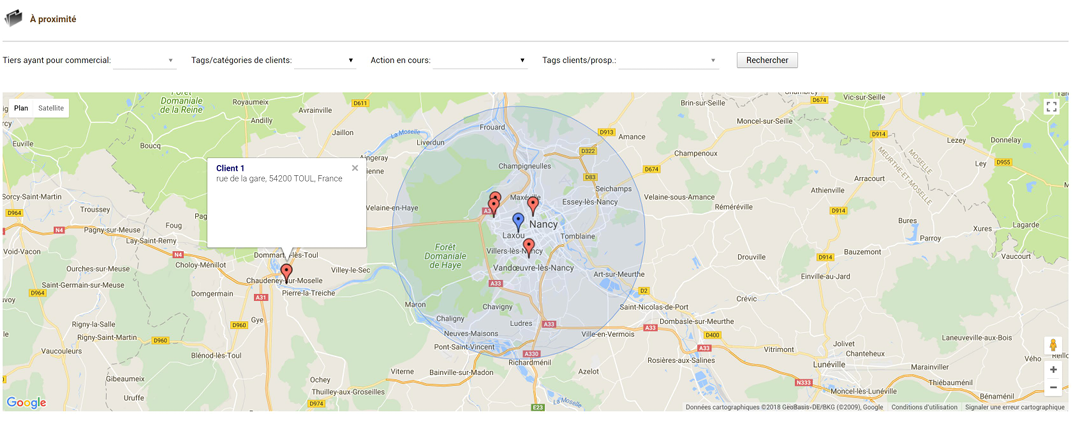The image size is (1073, 422).
Task: Expand the Tags clients/prosp. dropdown
Action: [x=669, y=60]
